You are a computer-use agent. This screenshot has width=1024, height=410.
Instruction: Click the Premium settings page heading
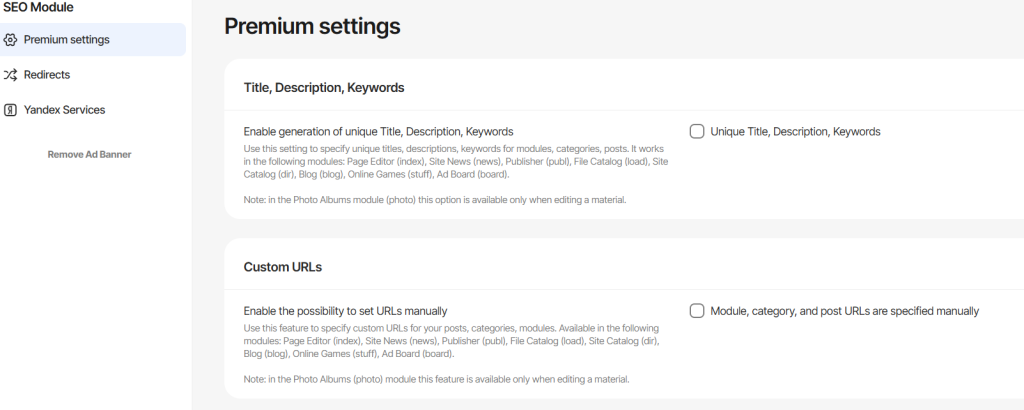coord(312,26)
